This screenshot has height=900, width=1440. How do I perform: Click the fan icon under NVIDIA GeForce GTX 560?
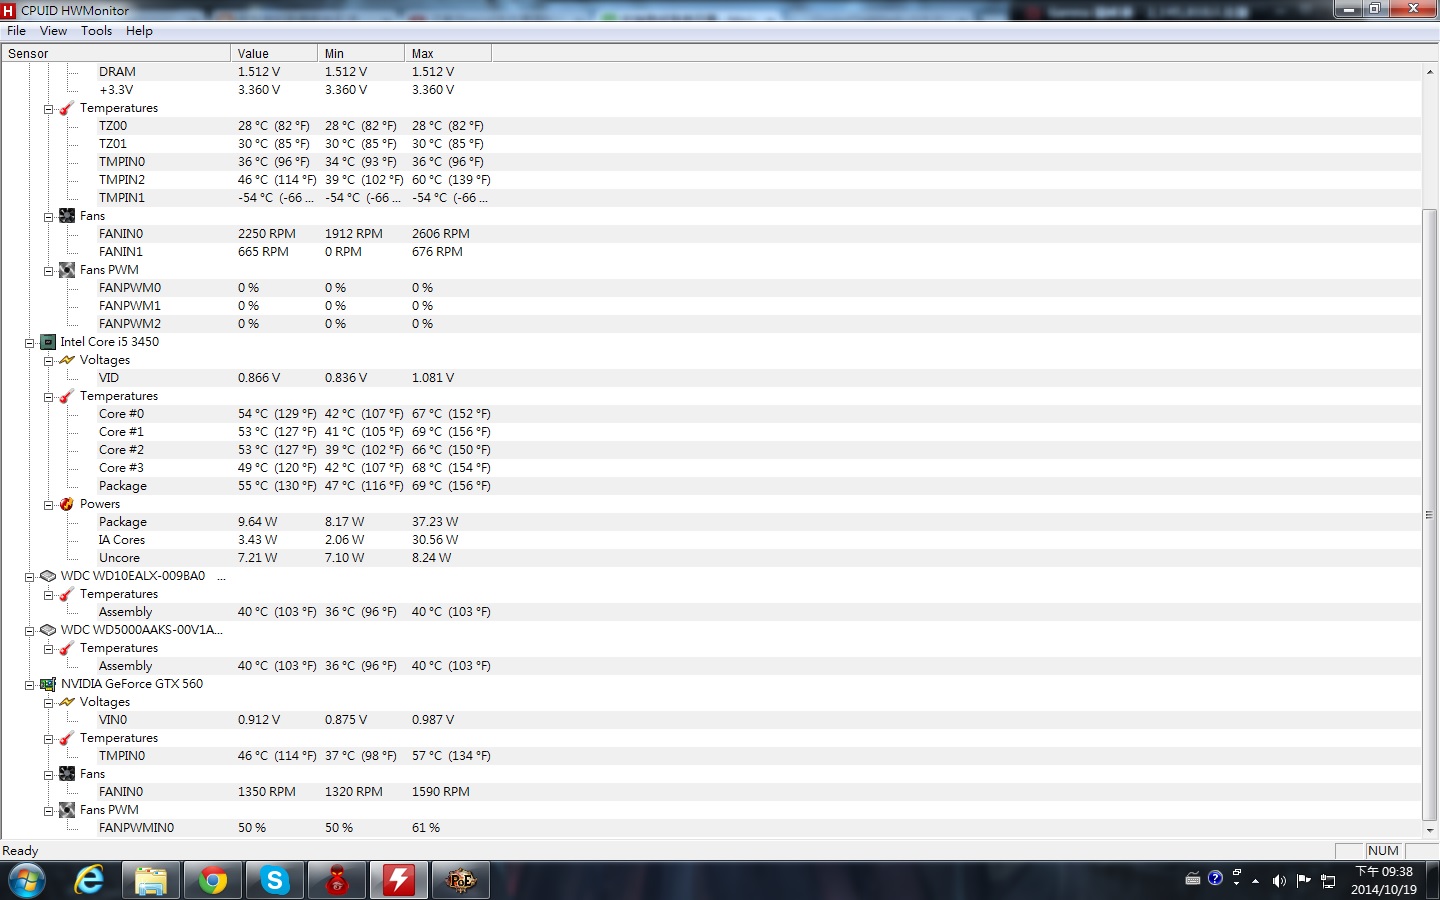click(x=67, y=774)
